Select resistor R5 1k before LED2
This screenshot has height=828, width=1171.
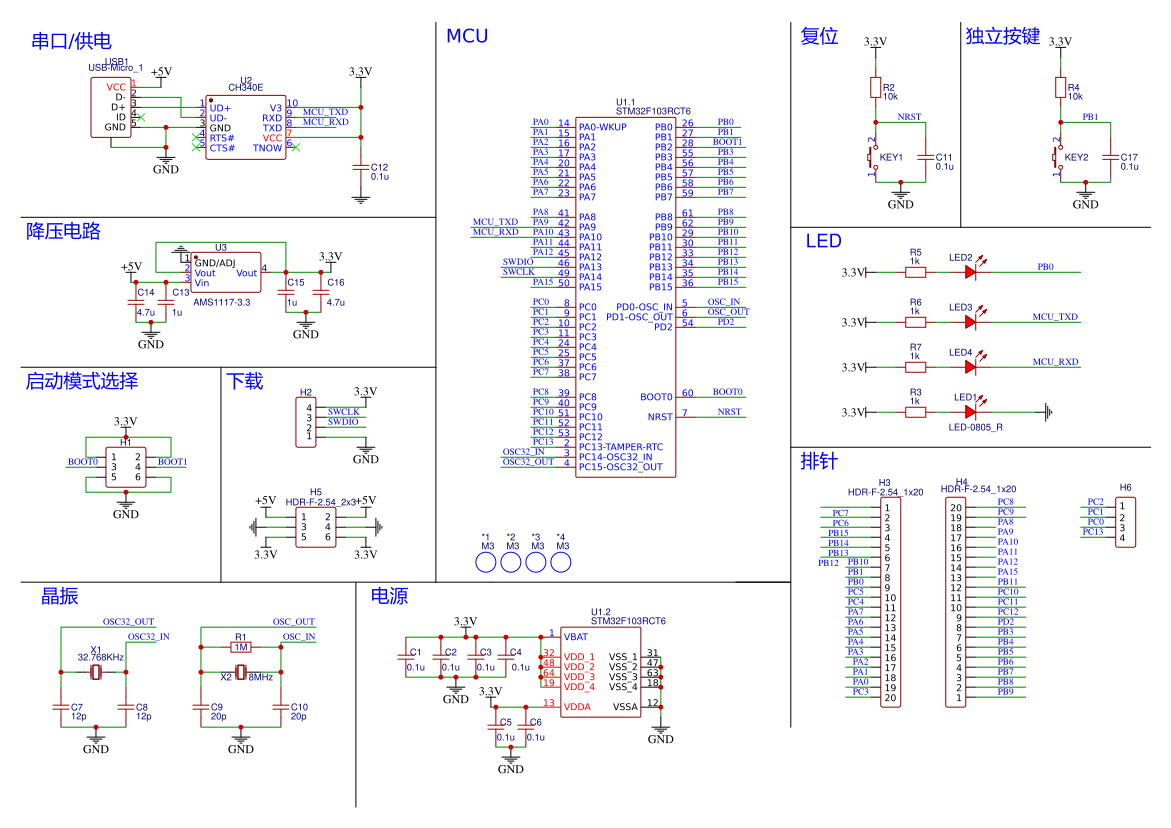coord(916,273)
